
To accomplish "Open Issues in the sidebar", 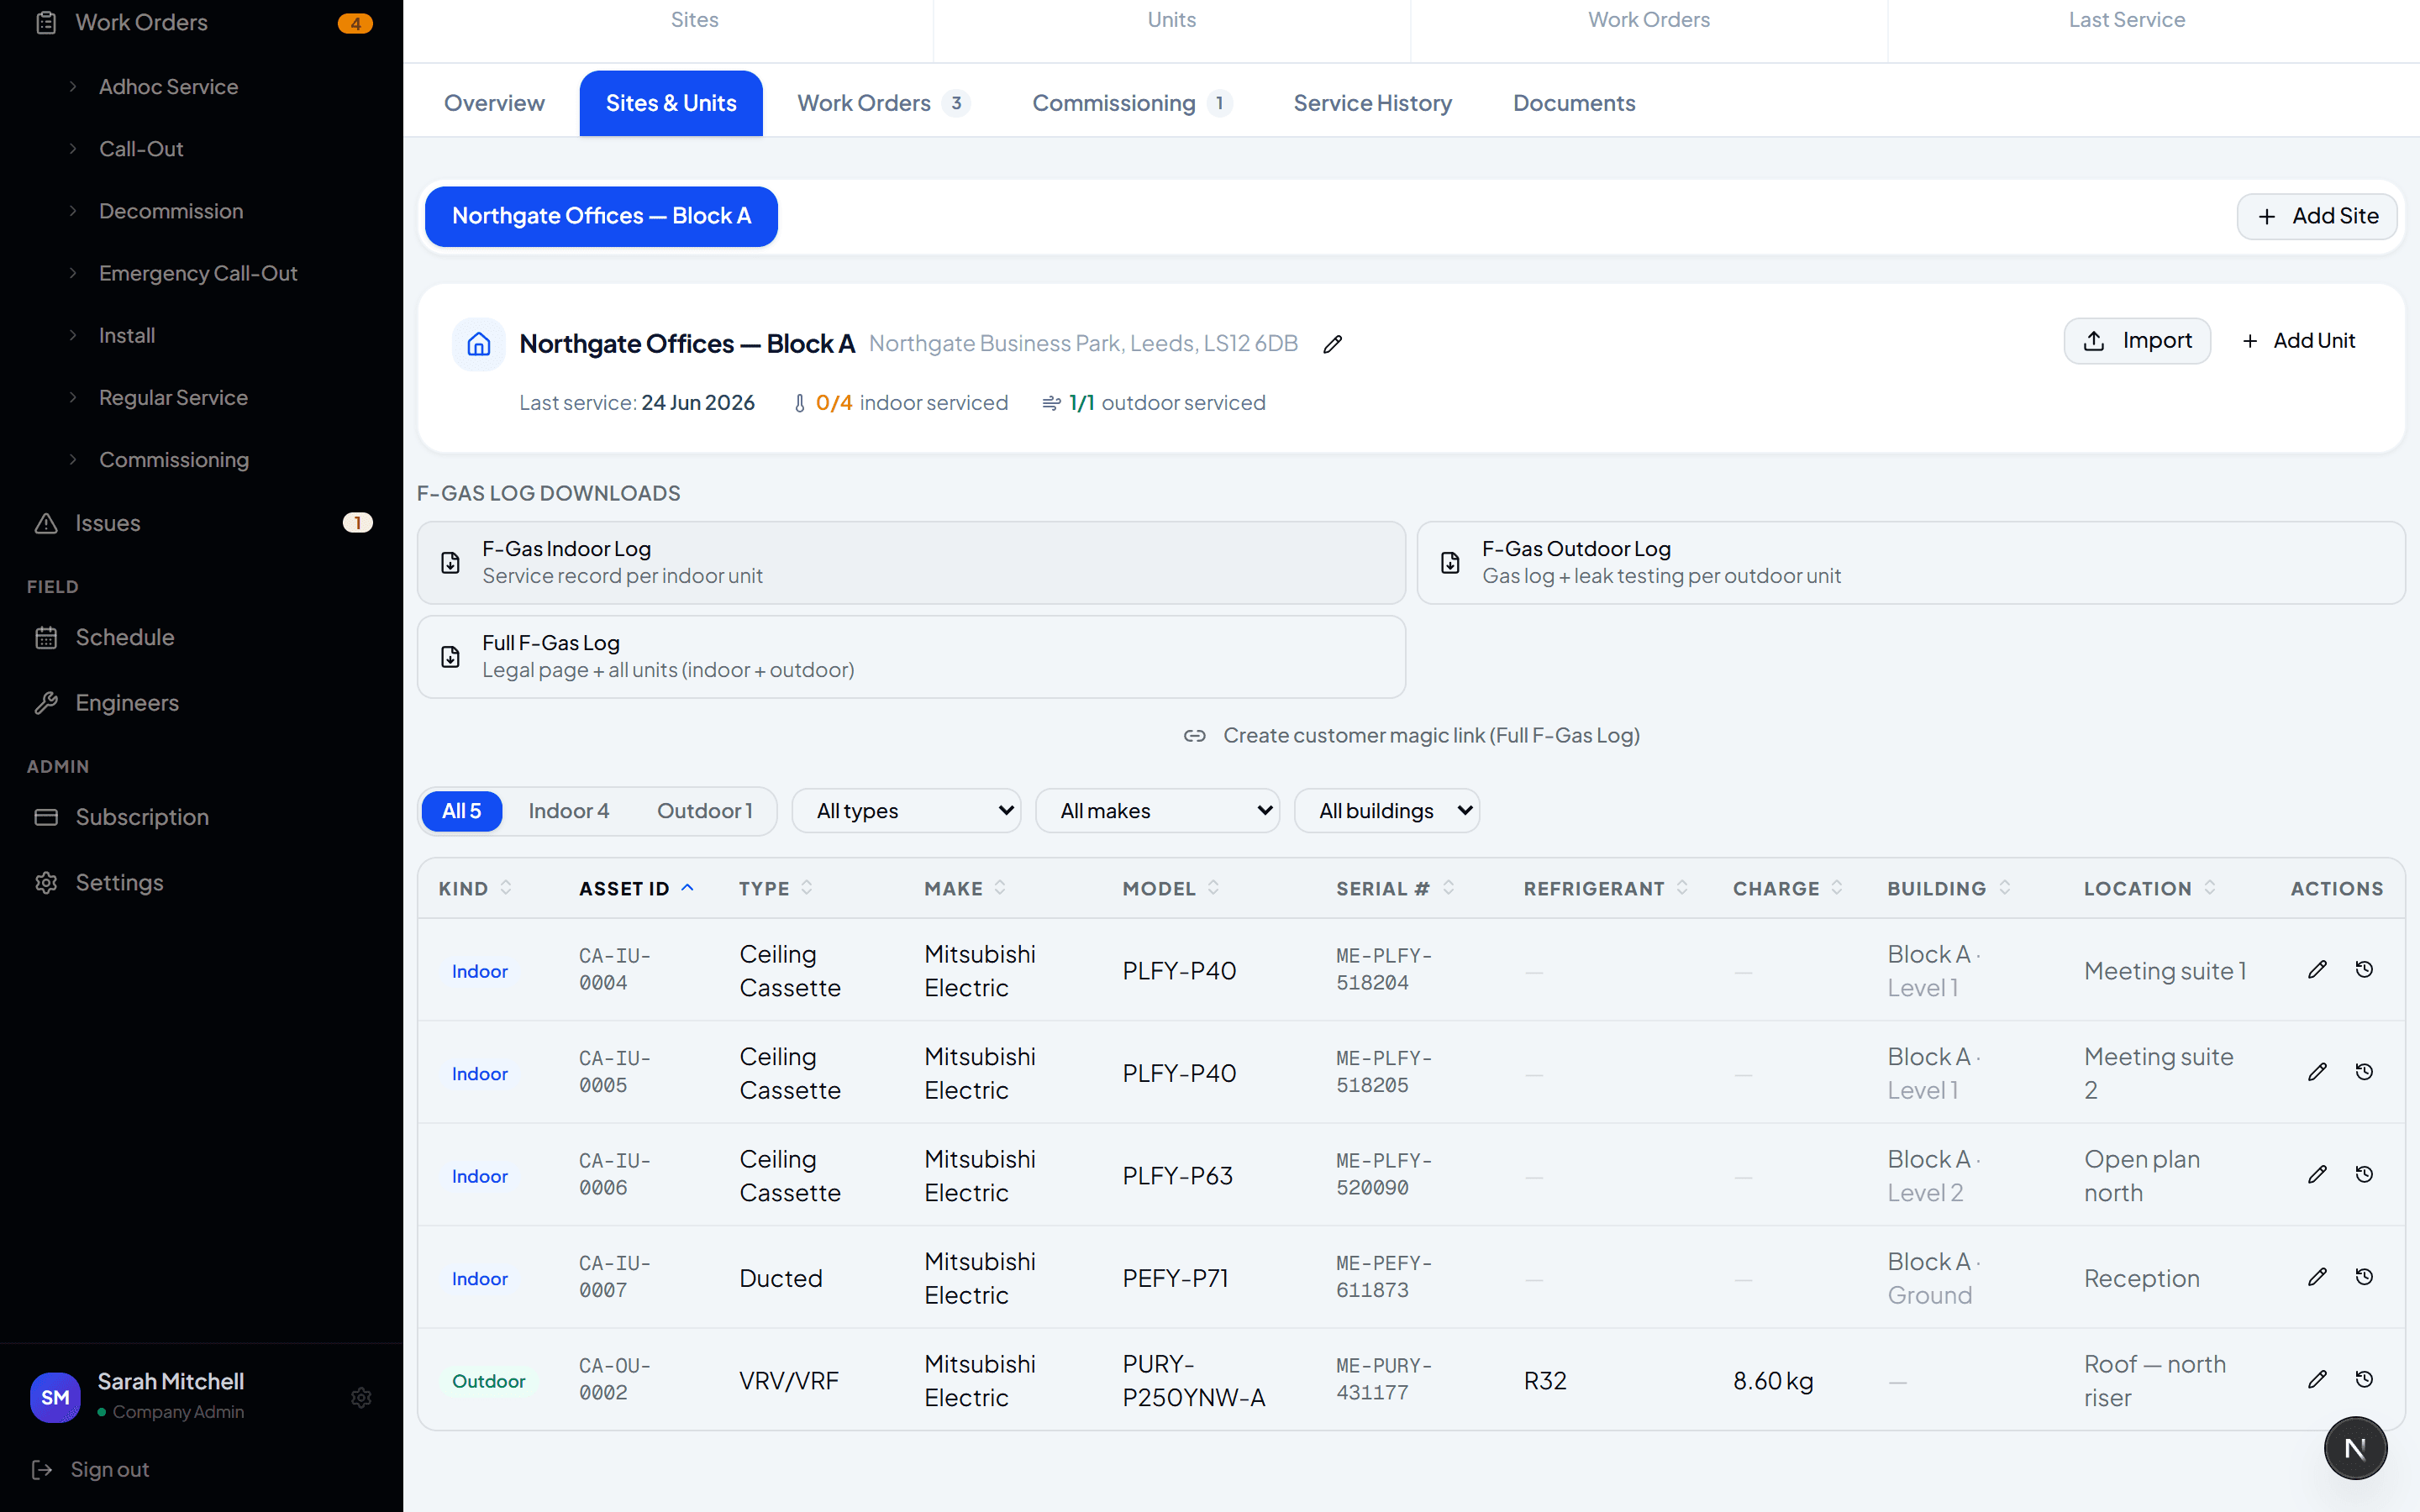I will 200,523.
